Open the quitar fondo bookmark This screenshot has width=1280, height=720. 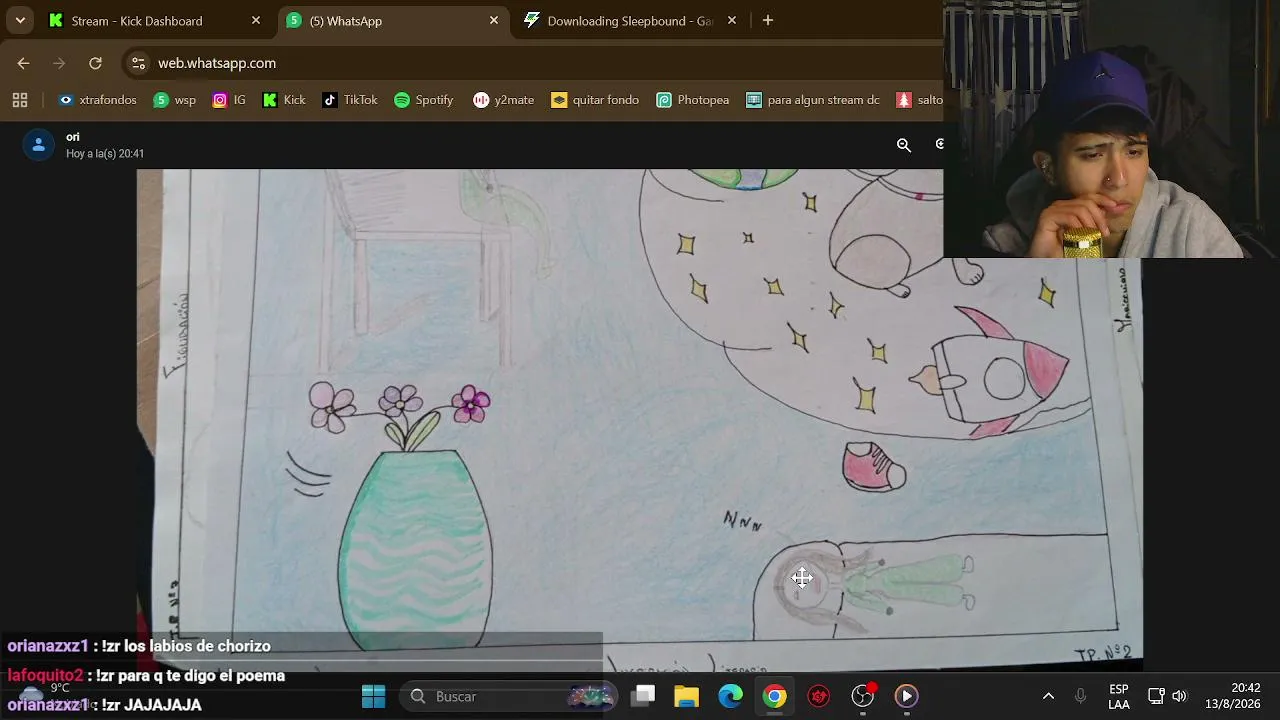[x=595, y=100]
